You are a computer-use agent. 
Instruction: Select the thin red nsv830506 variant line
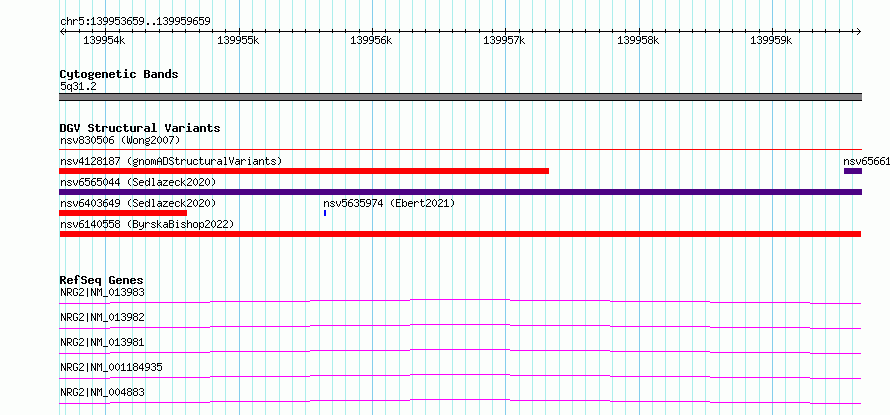click(x=460, y=149)
